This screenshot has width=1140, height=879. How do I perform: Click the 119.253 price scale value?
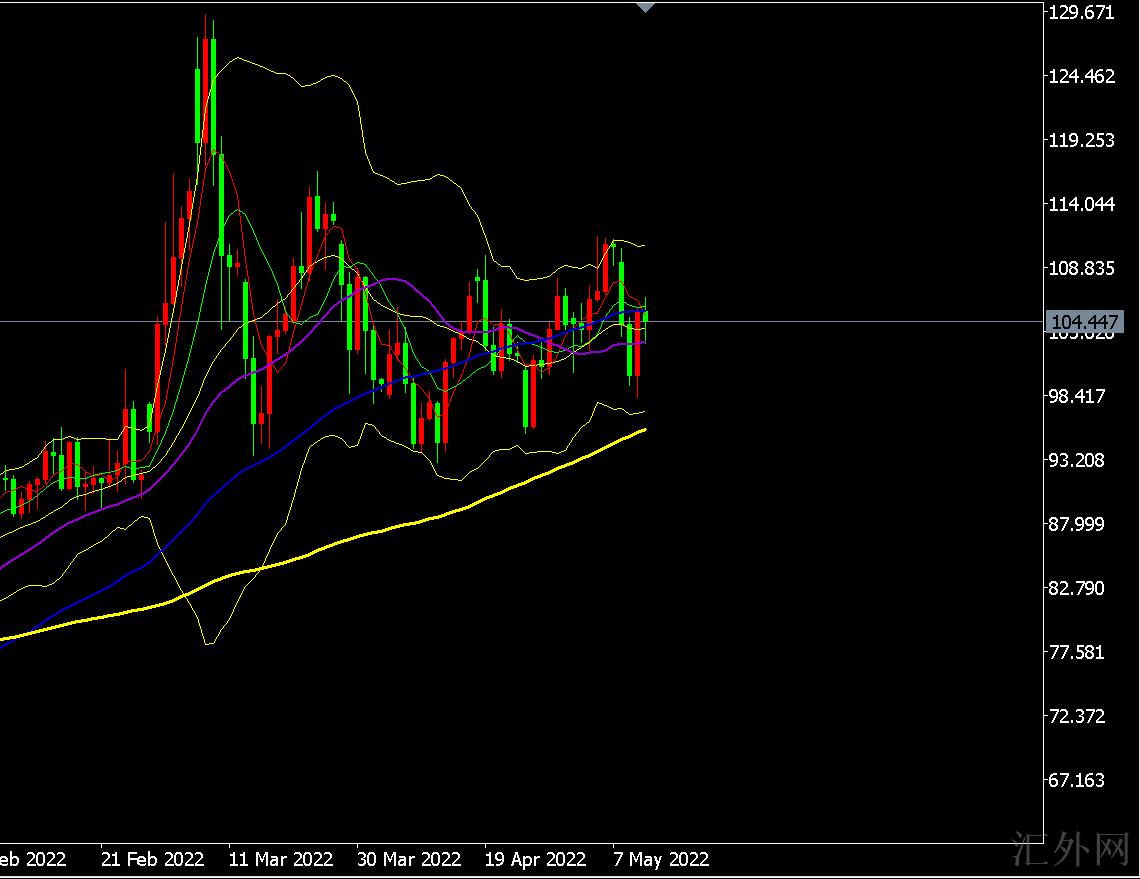tap(1082, 140)
